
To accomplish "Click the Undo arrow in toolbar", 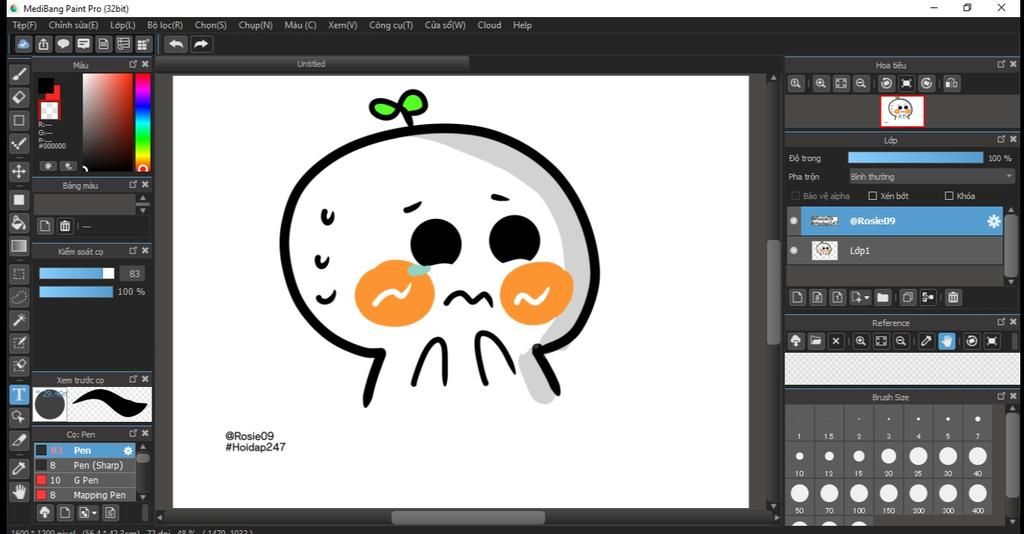I will point(176,44).
